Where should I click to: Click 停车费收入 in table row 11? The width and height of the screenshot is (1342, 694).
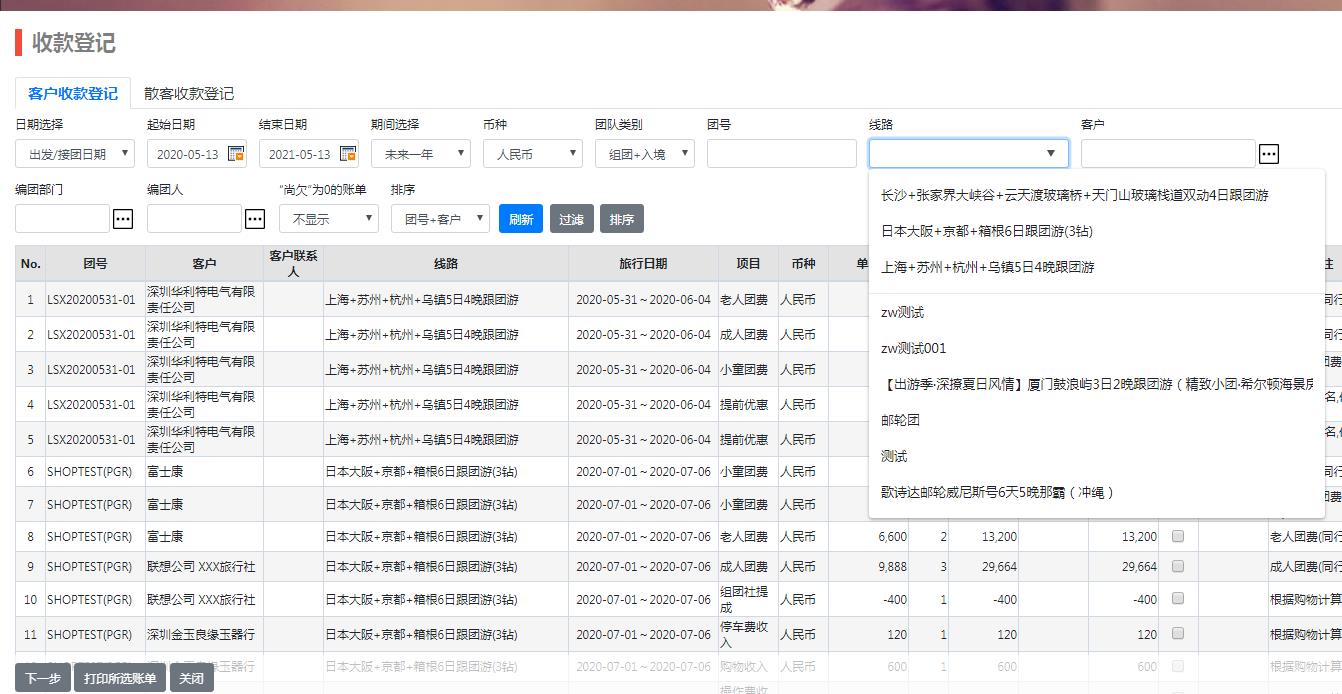coord(744,634)
